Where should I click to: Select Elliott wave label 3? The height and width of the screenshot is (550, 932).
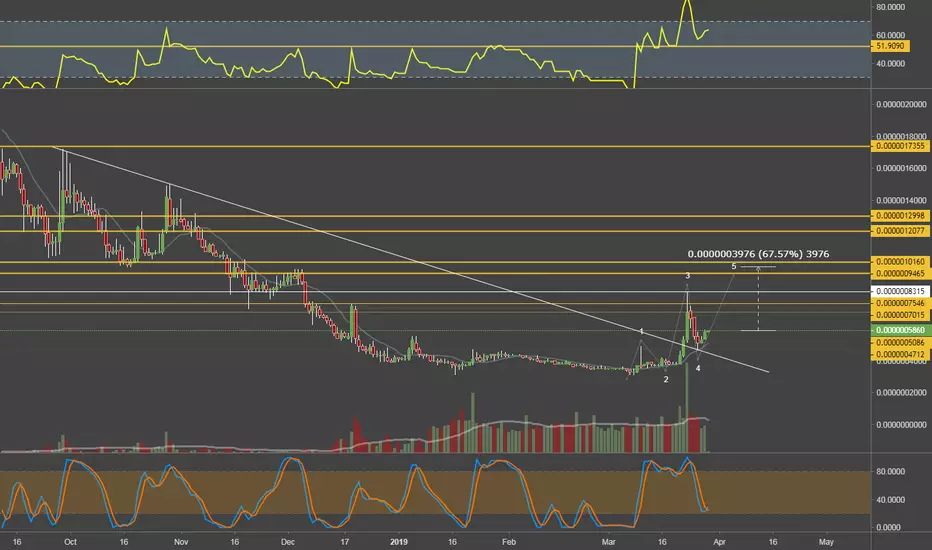pyautogui.click(x=688, y=276)
